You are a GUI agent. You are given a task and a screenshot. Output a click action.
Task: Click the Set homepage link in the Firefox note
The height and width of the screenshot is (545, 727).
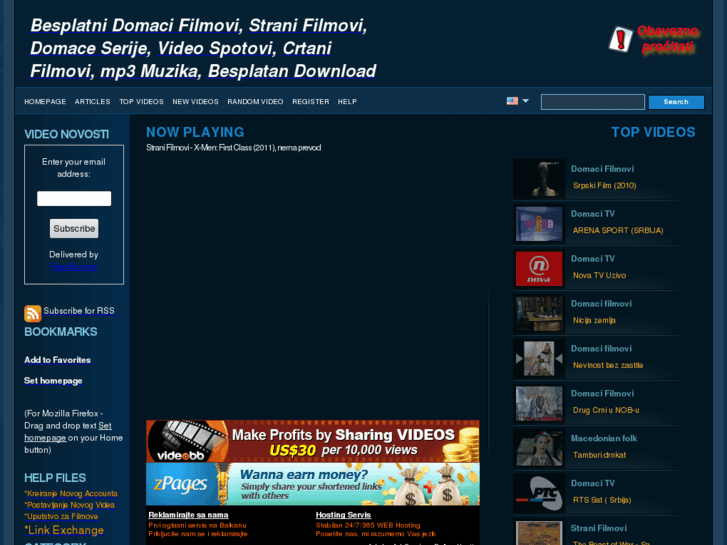pos(68,432)
